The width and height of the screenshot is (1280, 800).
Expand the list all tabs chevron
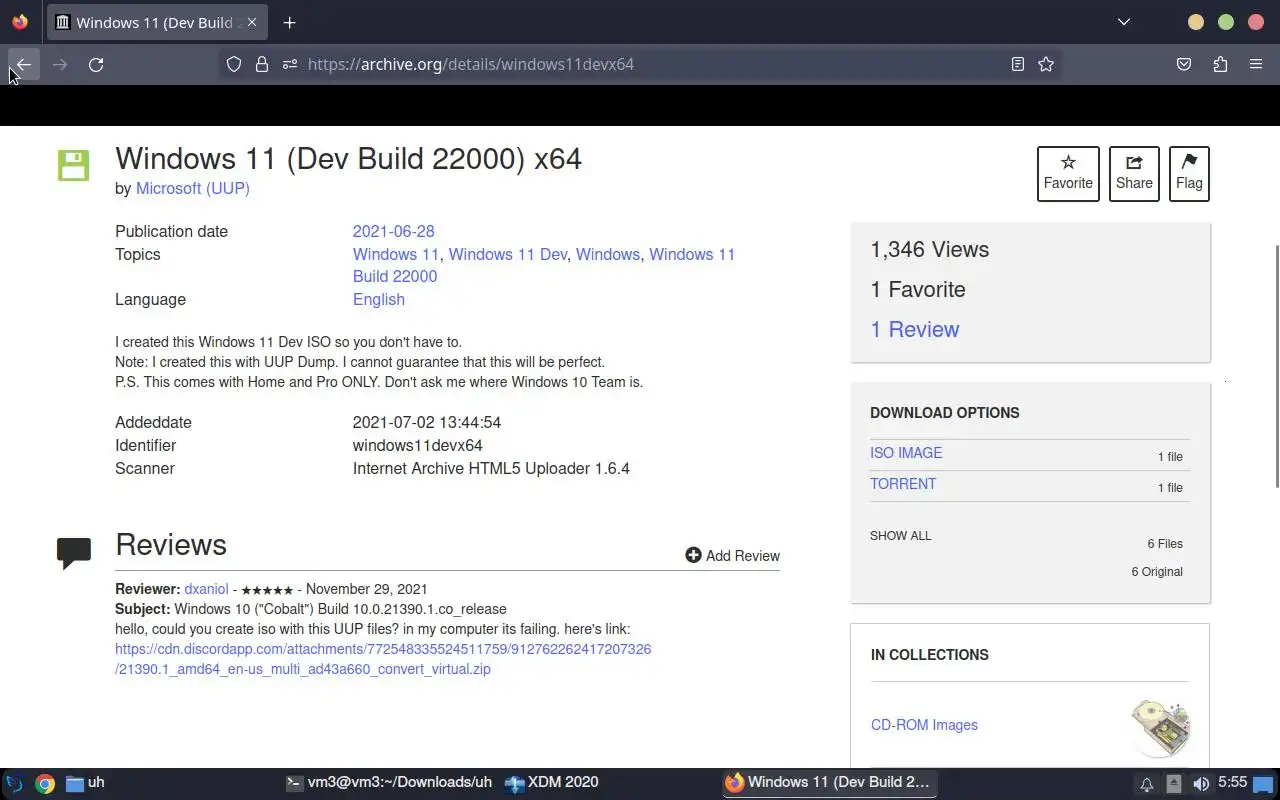(x=1124, y=22)
